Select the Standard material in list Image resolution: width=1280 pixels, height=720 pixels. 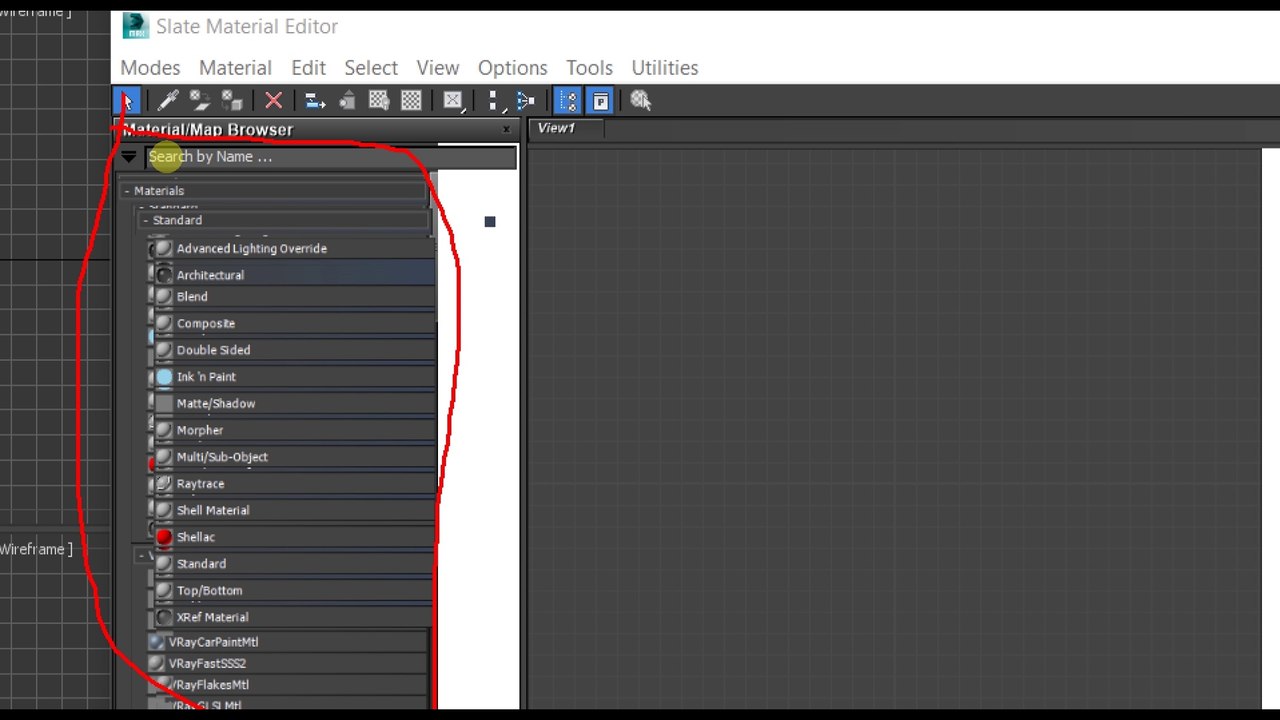tap(292, 564)
